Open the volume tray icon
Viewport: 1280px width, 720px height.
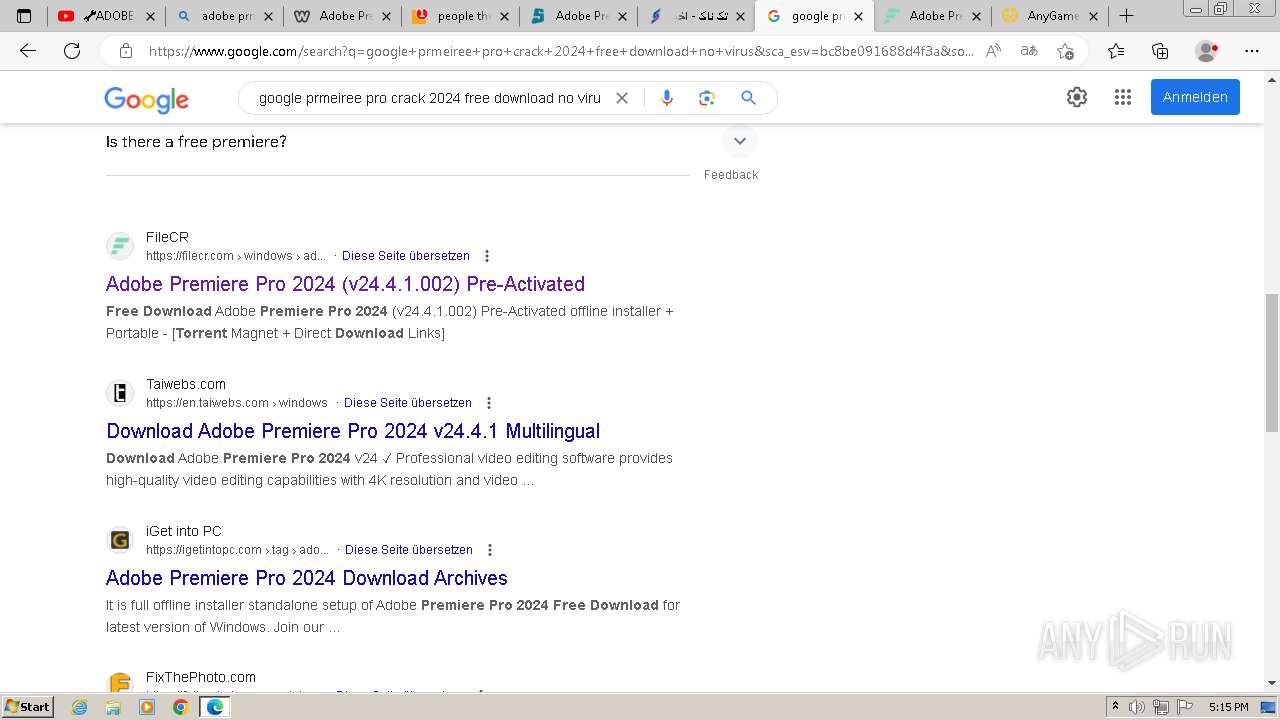[1137, 707]
